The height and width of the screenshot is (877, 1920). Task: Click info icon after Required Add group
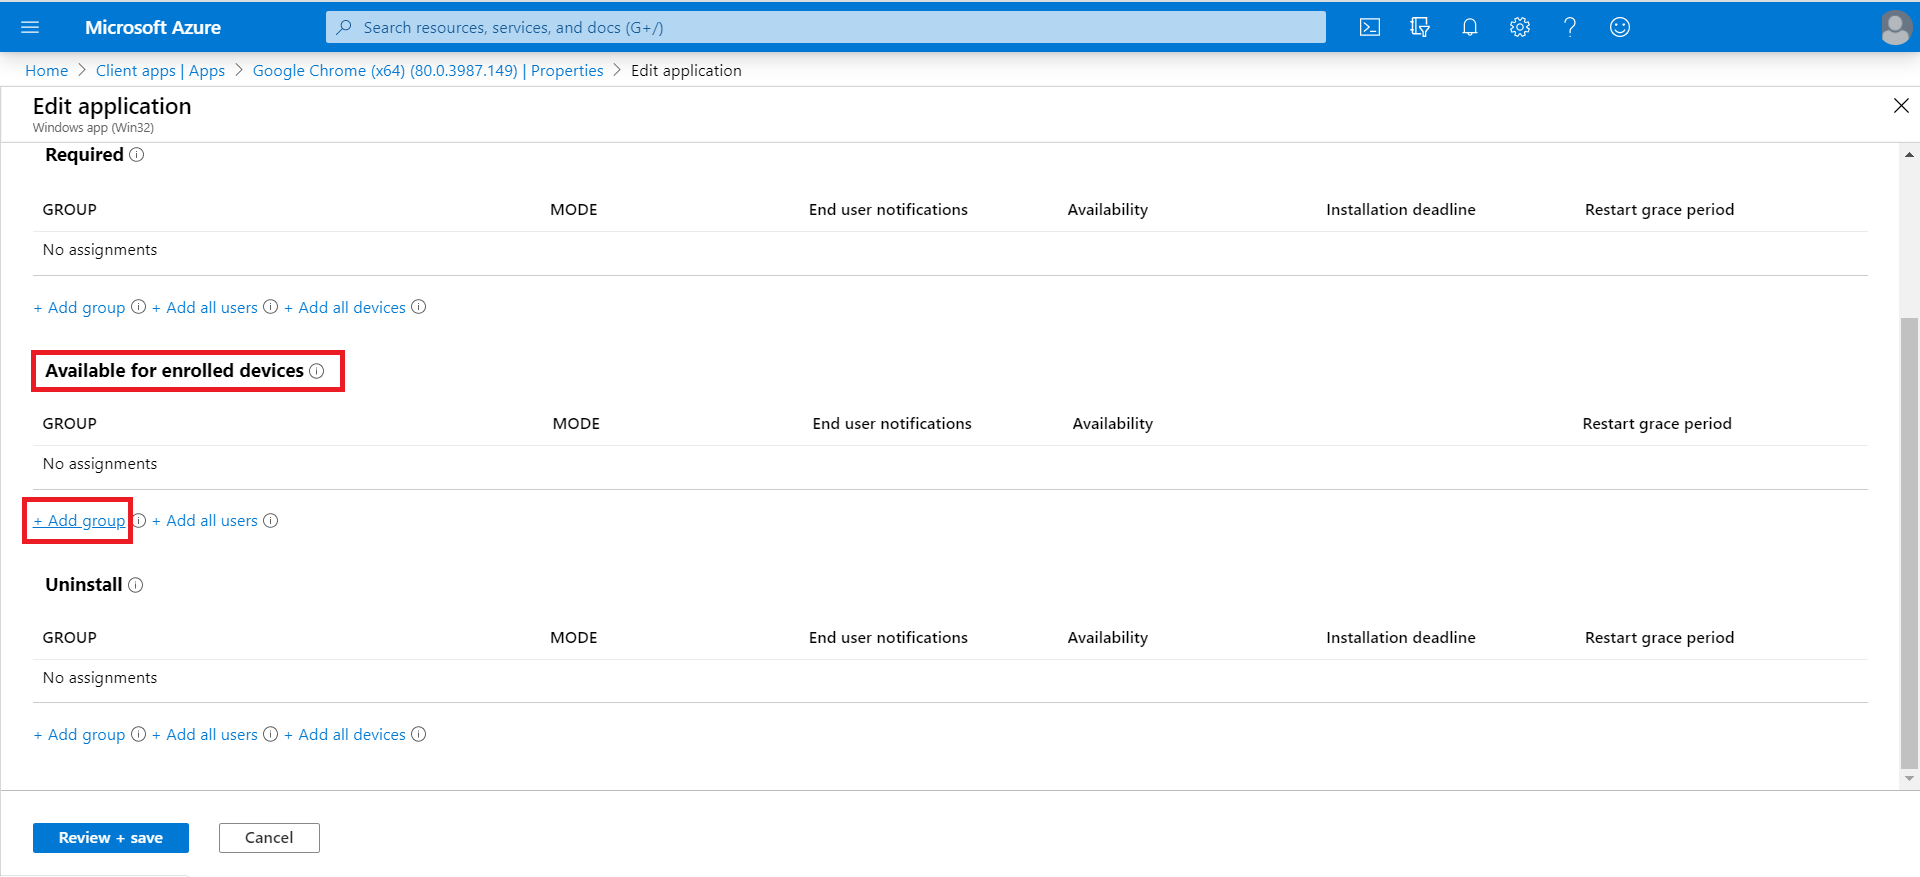click(139, 307)
